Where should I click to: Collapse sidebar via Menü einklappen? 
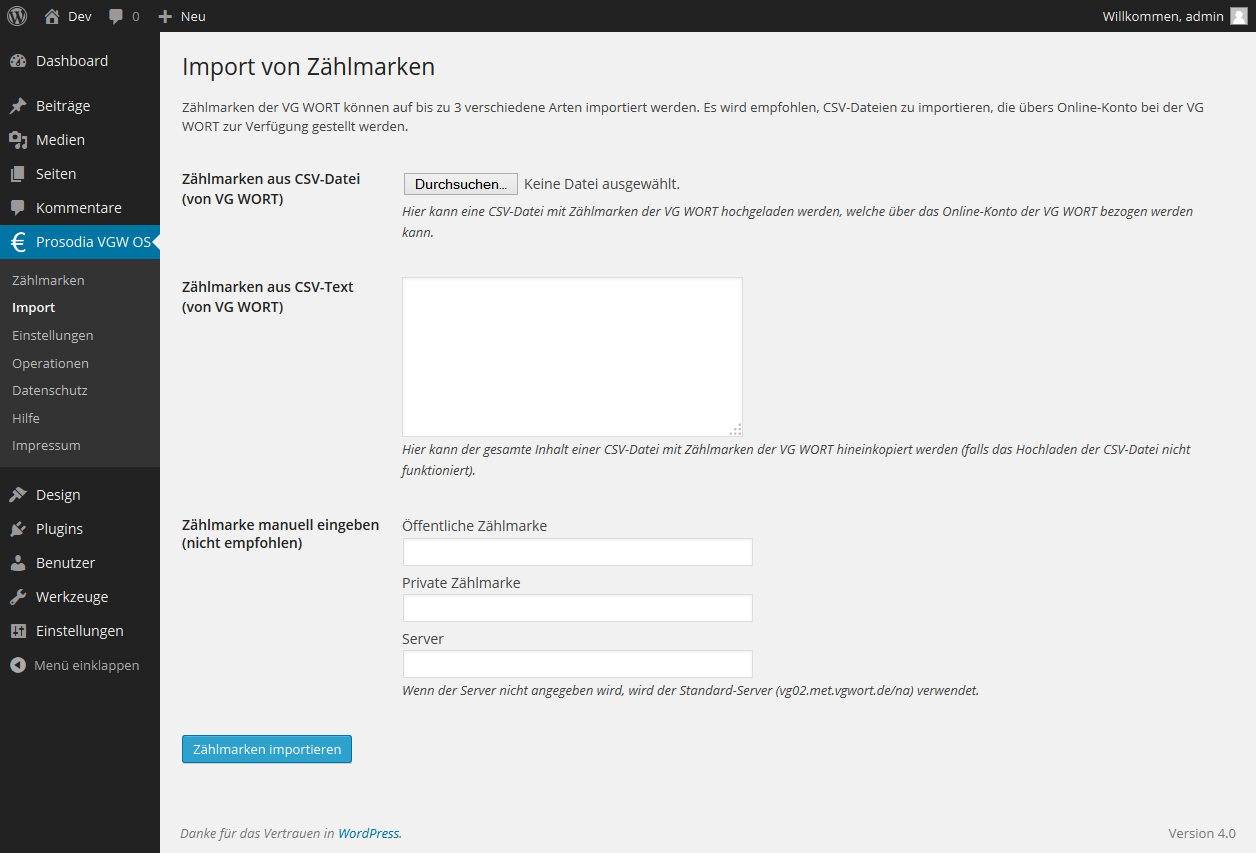tap(86, 665)
